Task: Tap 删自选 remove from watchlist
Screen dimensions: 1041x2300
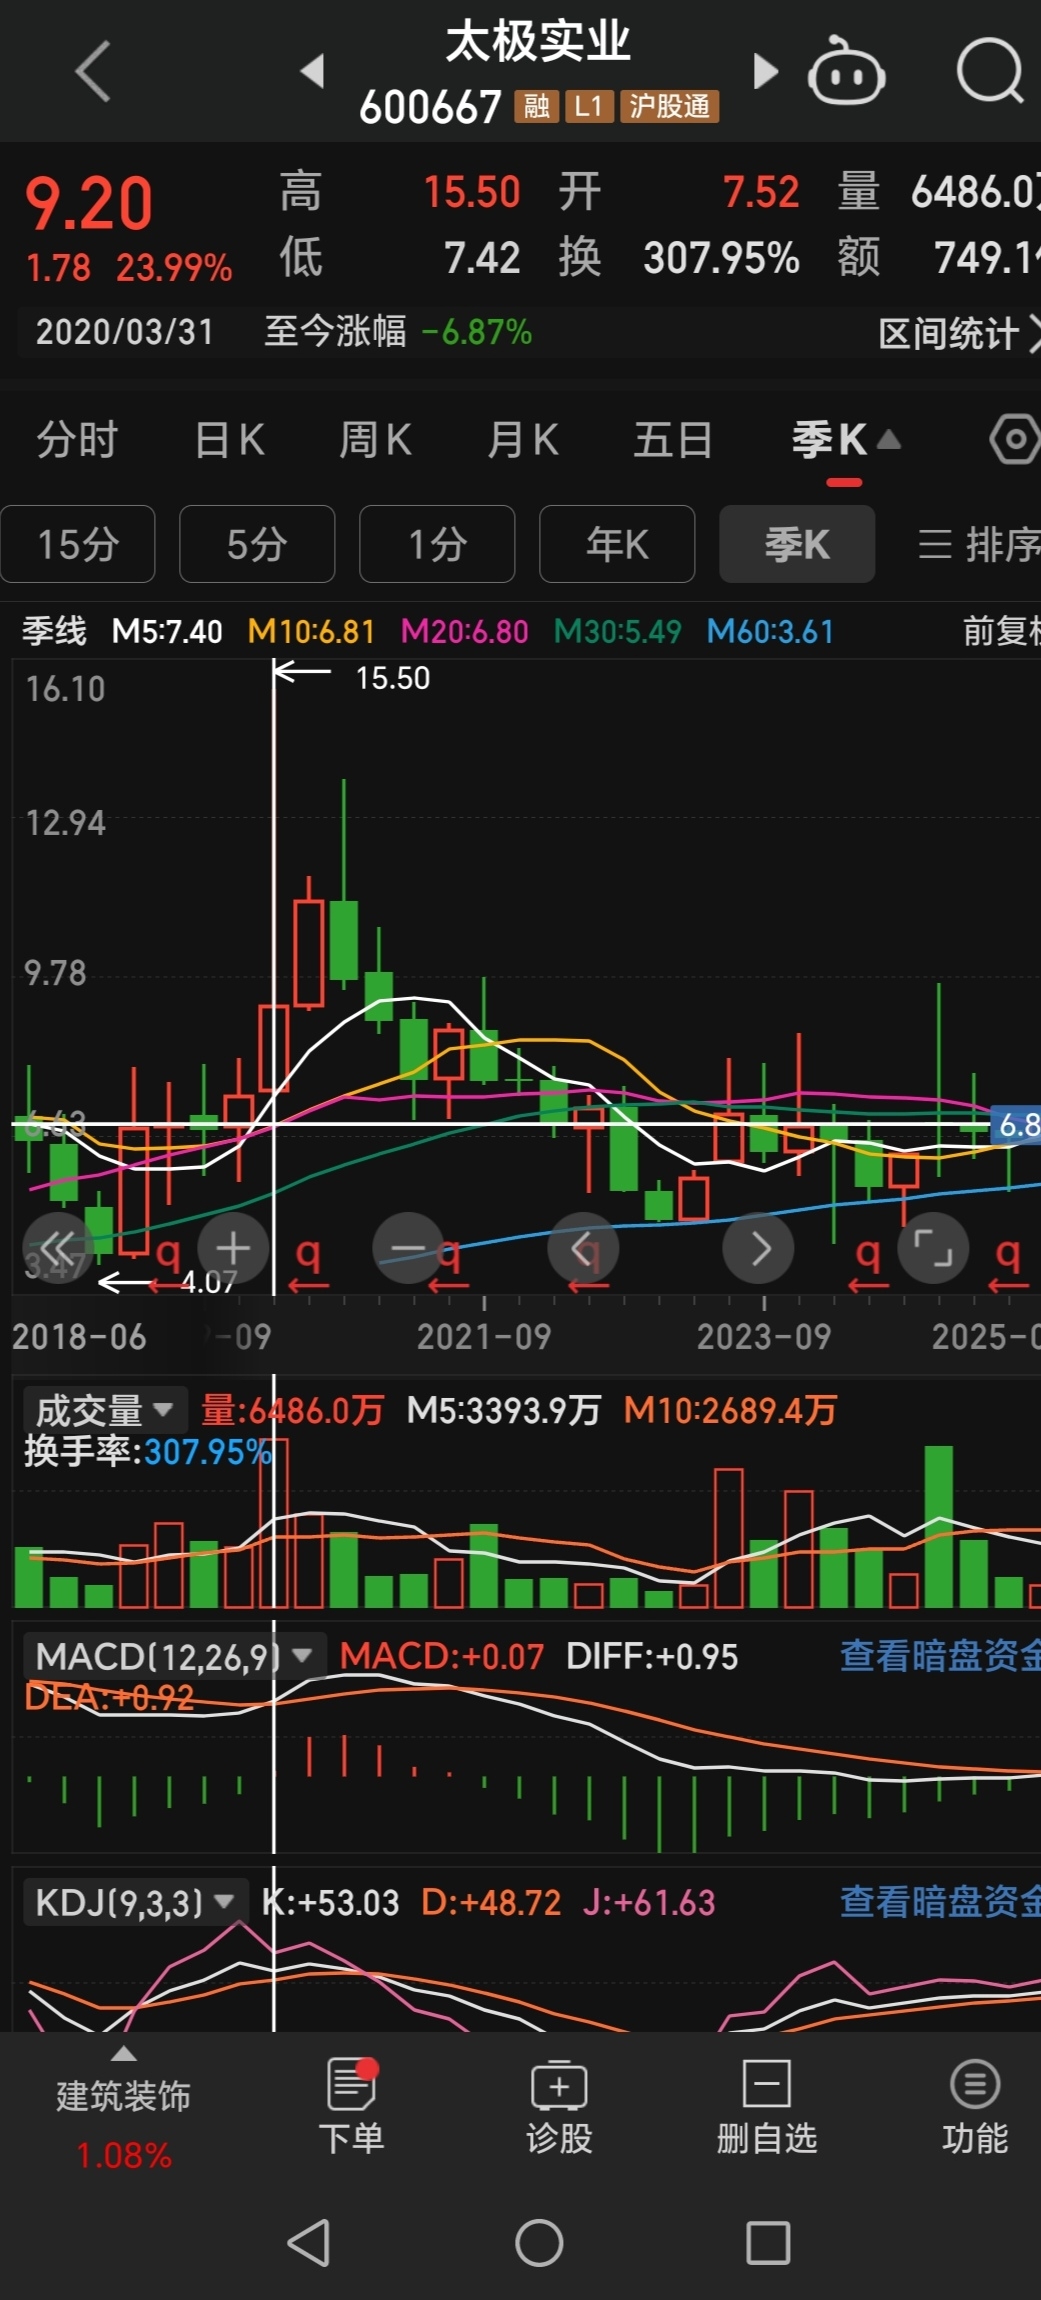Action: point(767,2107)
